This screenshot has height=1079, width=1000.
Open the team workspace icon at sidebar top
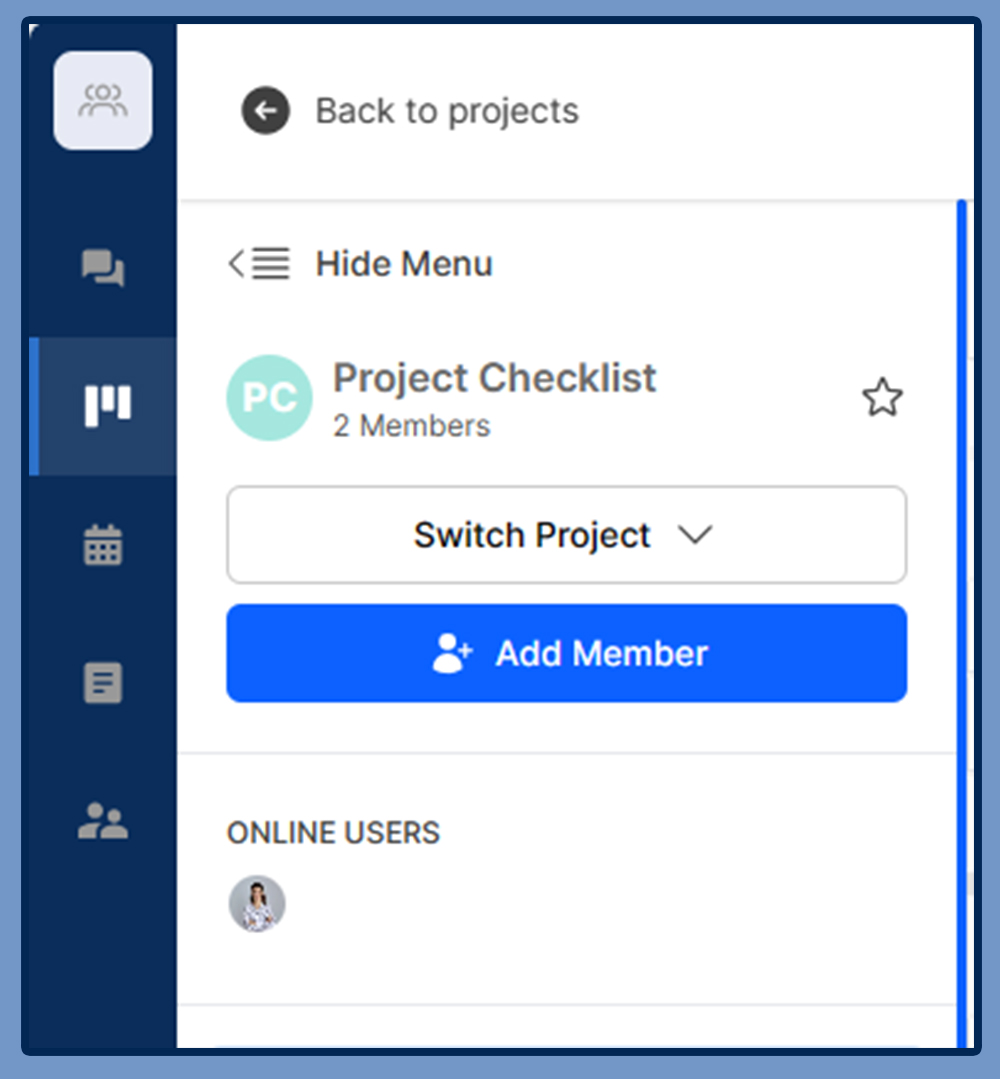point(103,100)
